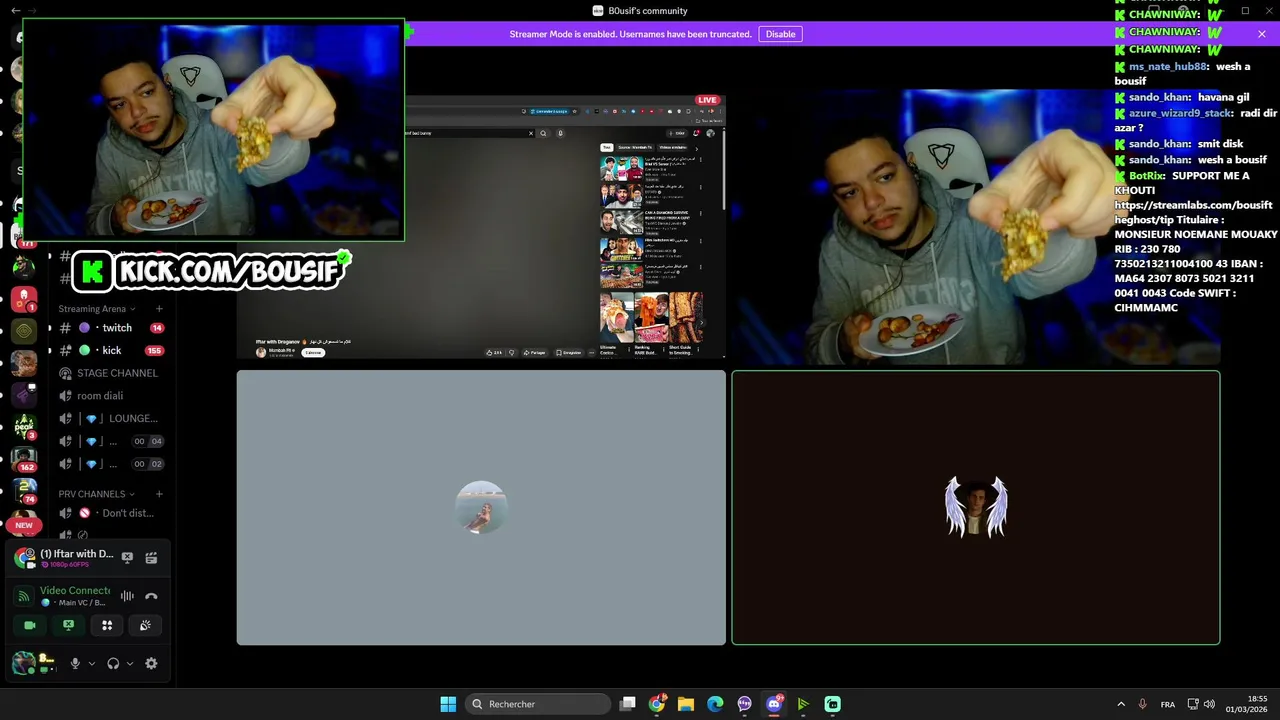1280x720 pixels.
Task: Open streamlabs.com/bousift link in chat overlay
Action: point(1193,205)
